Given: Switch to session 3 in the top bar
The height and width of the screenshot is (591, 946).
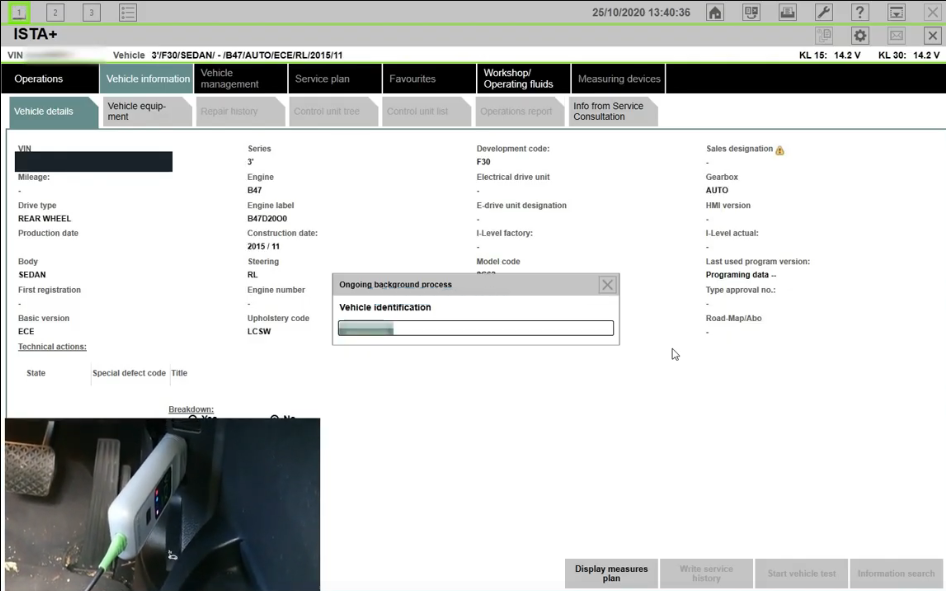Looking at the screenshot, I should [91, 12].
